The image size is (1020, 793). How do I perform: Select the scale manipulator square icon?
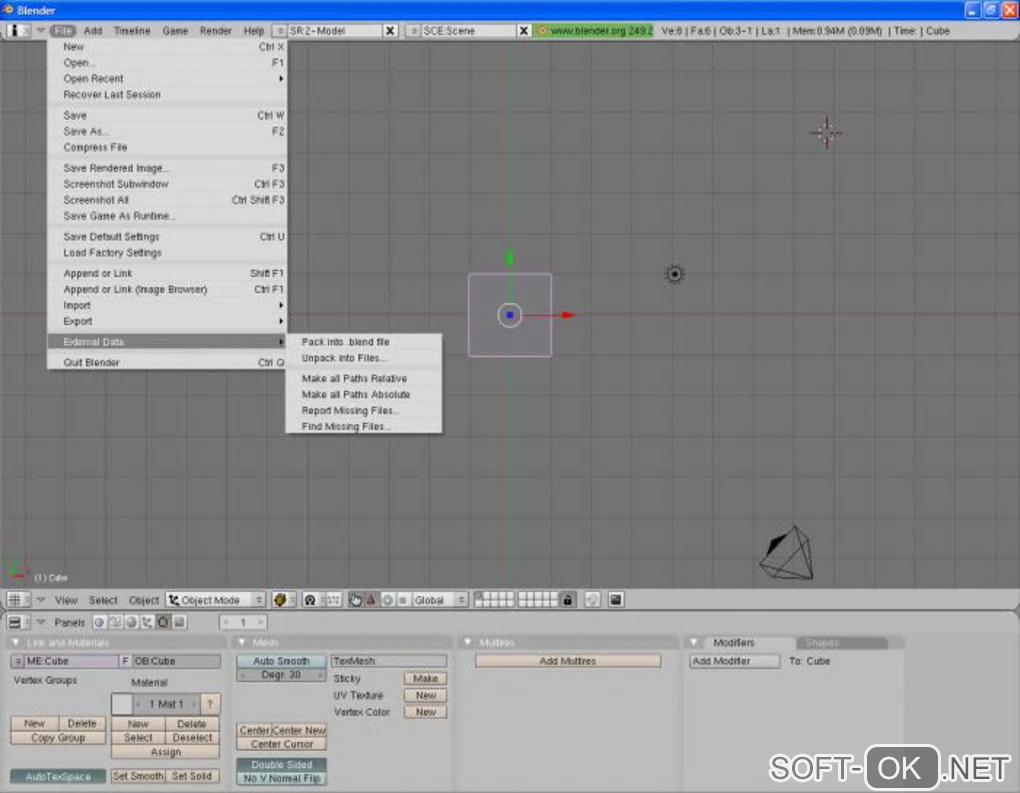point(403,600)
